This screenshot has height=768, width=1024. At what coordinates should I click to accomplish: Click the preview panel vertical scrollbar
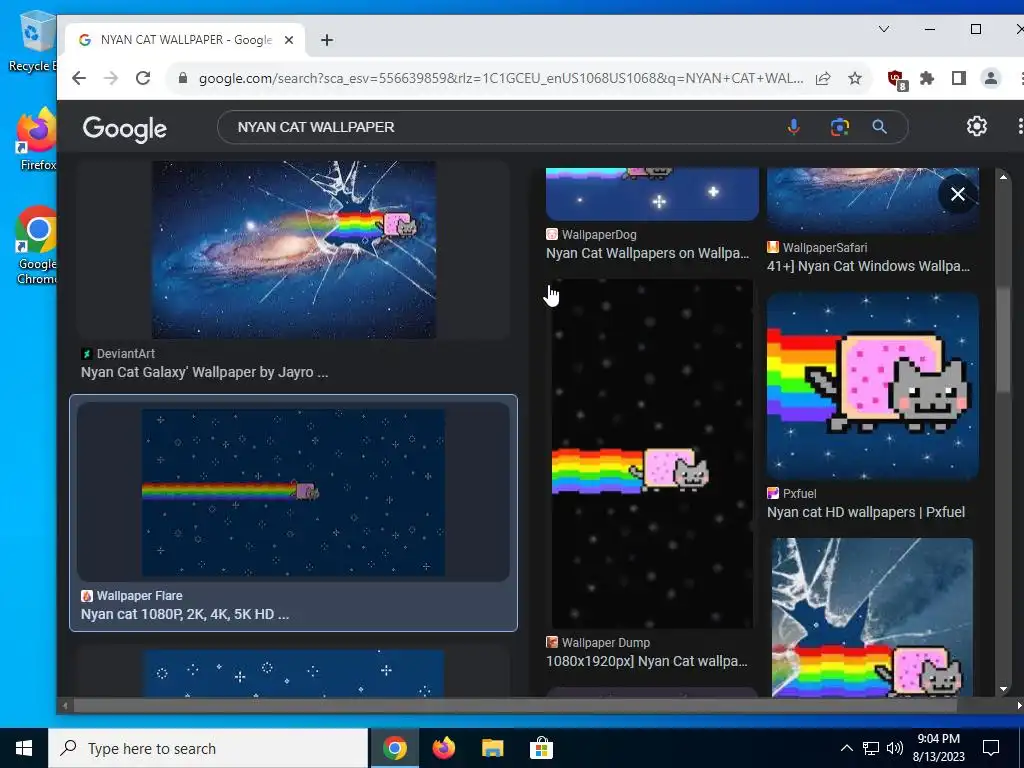click(1003, 340)
